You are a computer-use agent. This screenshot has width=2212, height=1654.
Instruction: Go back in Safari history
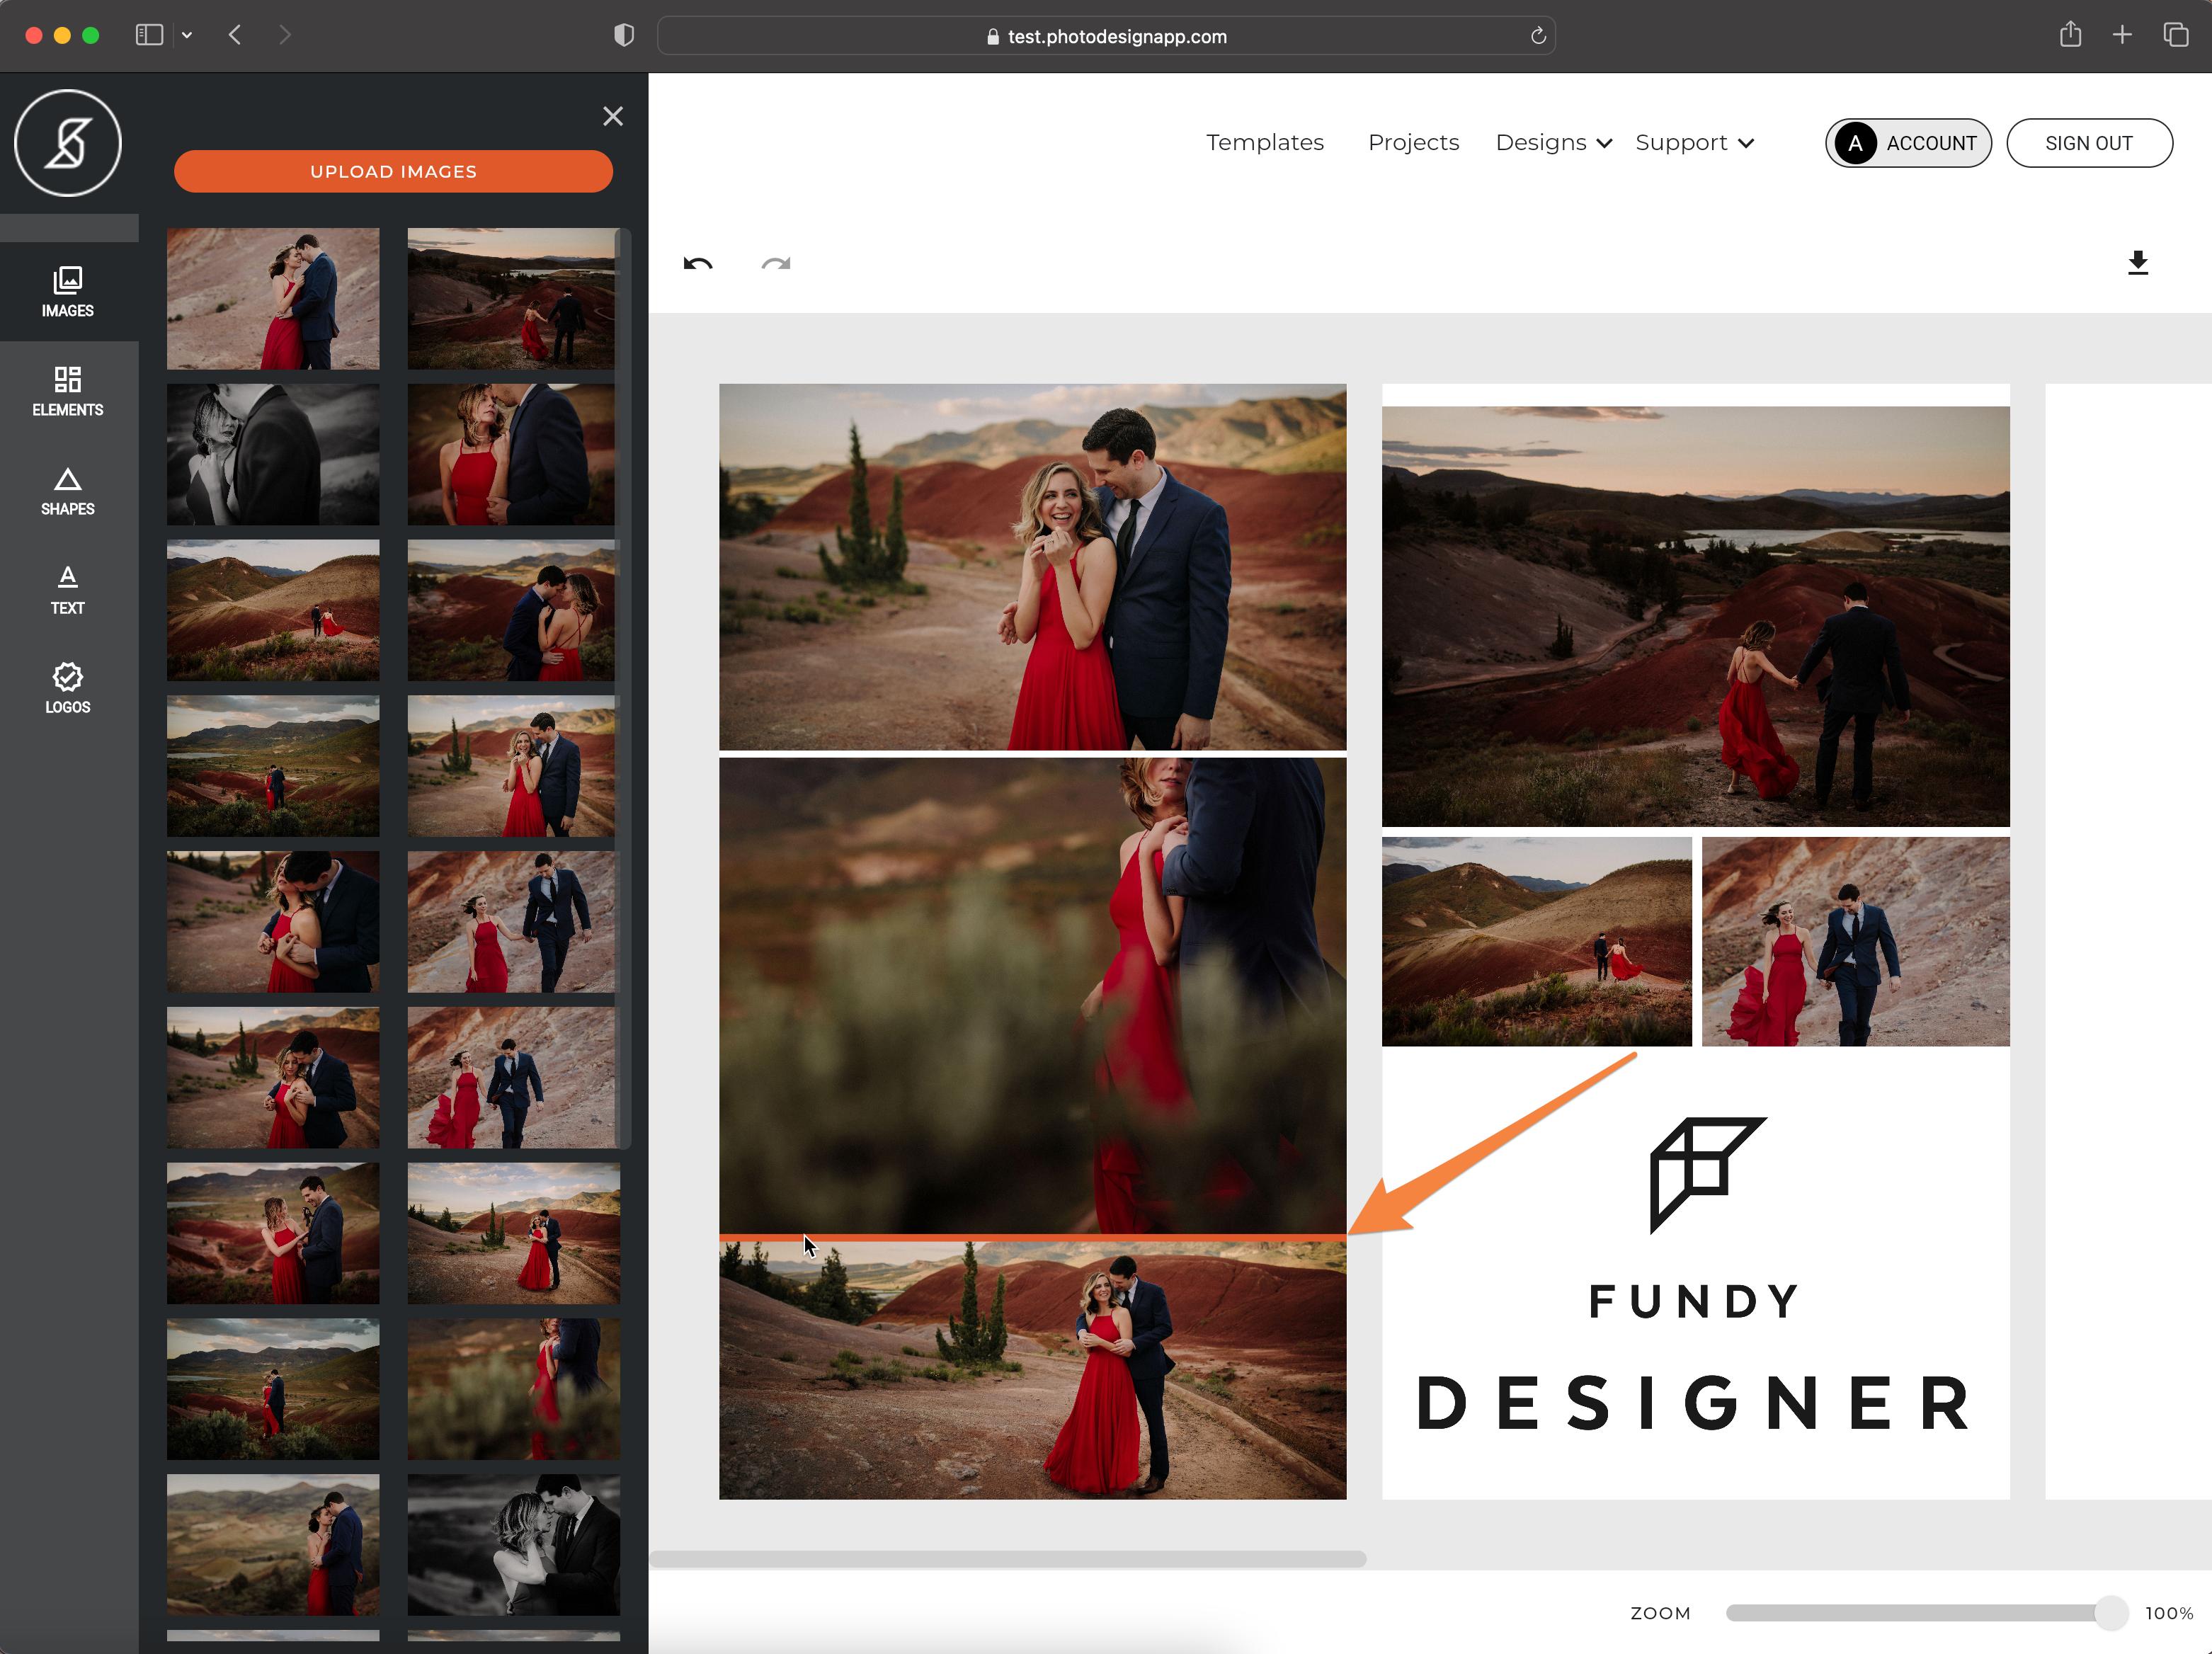tap(235, 35)
